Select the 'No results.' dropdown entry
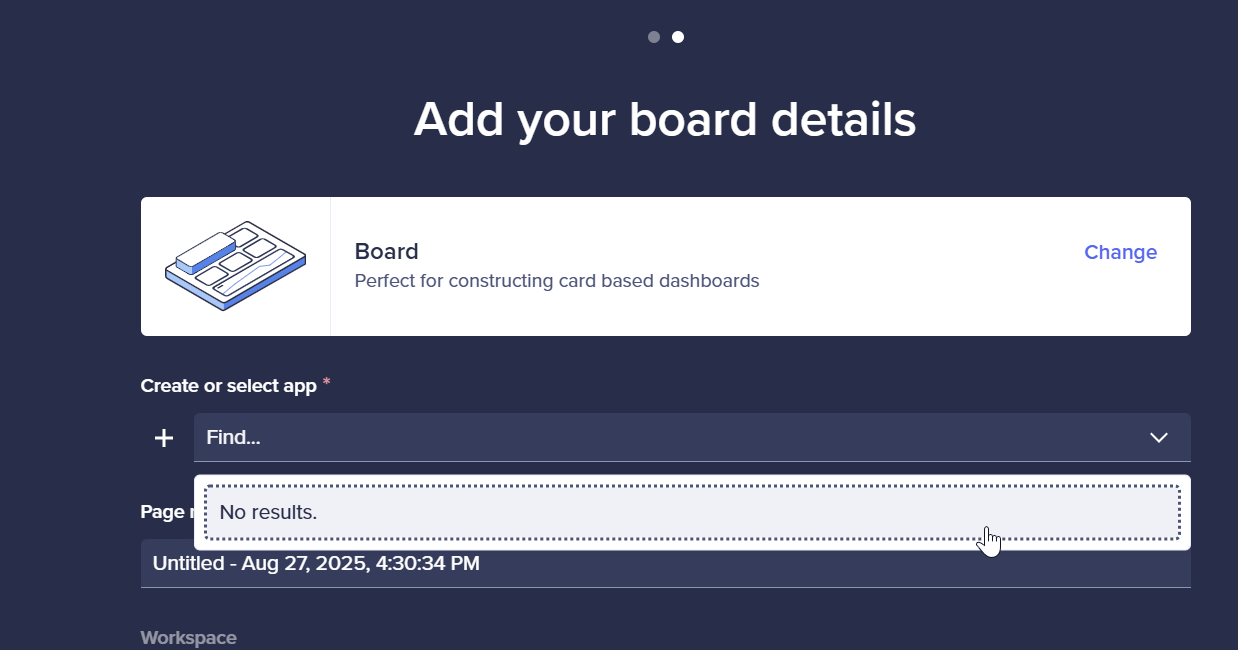 692,512
